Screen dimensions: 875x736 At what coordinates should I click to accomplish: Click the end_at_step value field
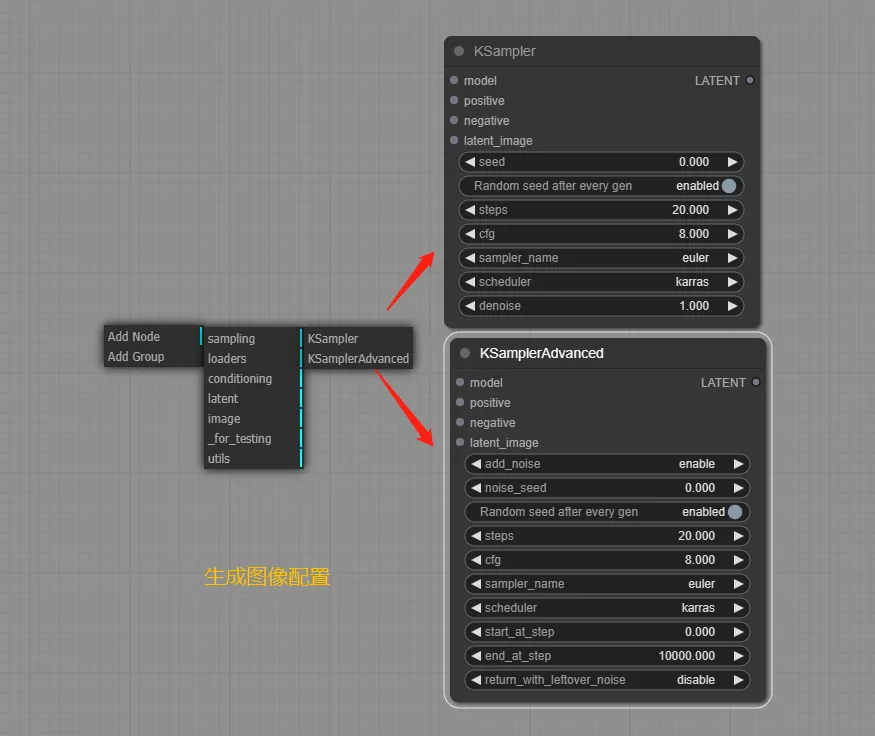(607, 656)
